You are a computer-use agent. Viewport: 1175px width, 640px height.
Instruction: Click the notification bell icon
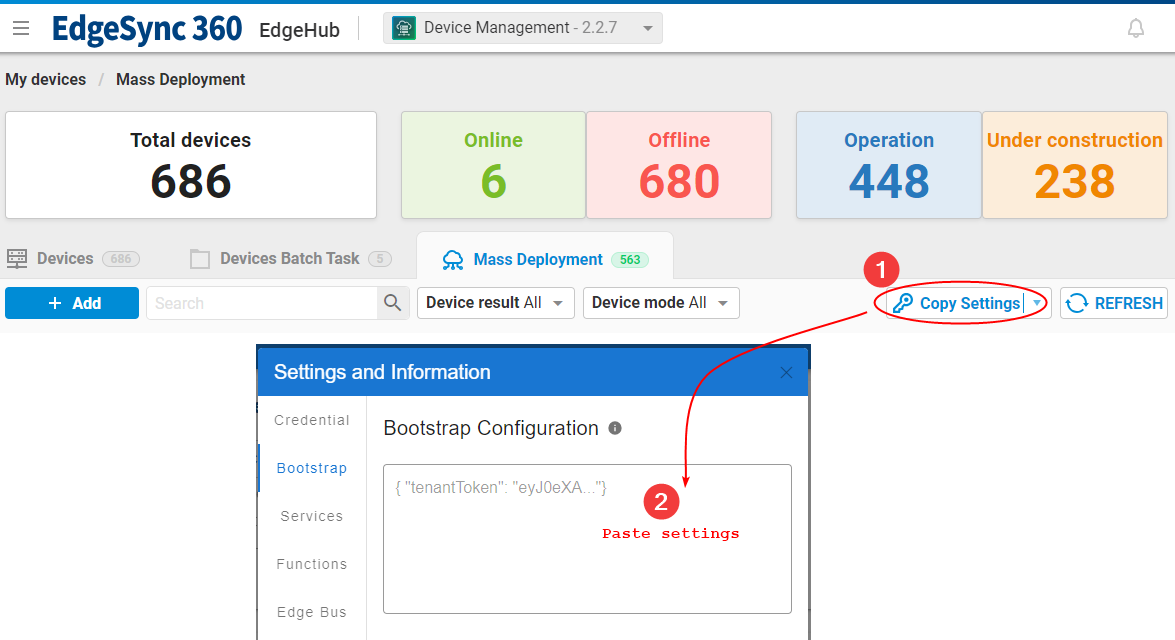(x=1136, y=27)
